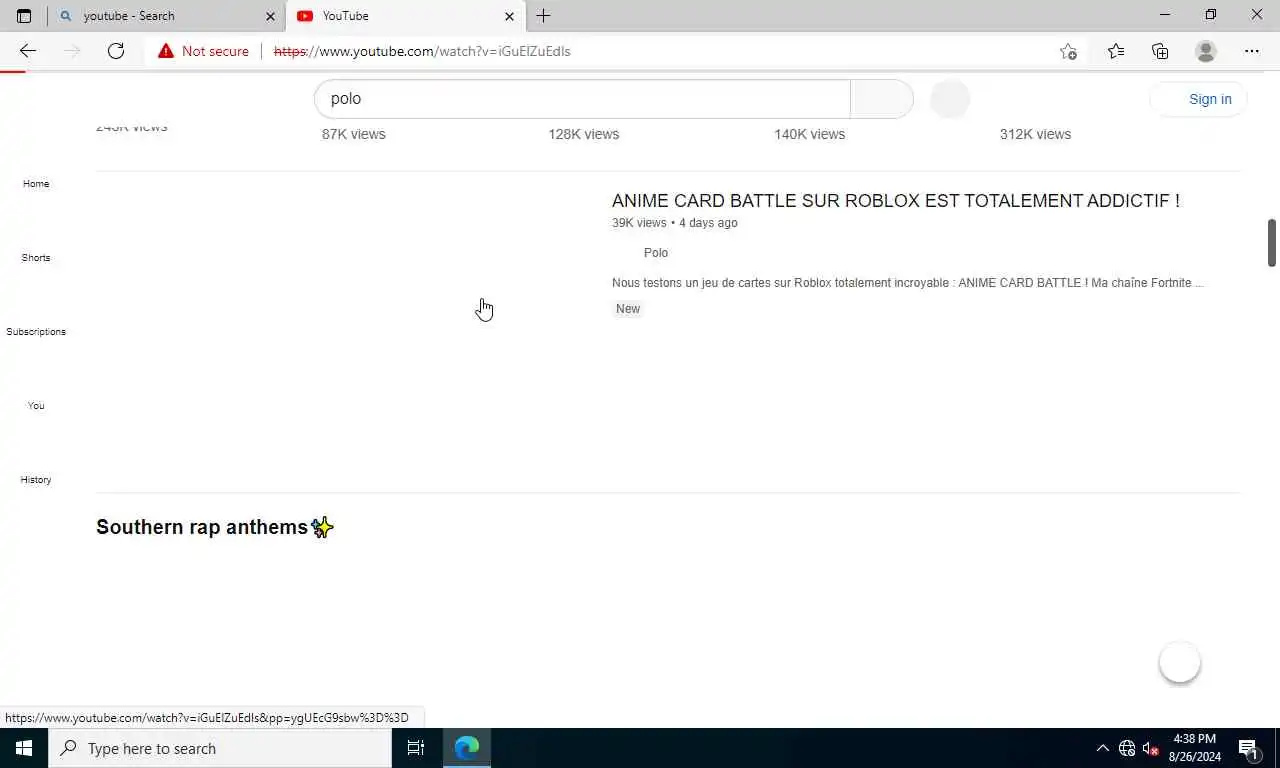The image size is (1280, 768).
Task: Show hidden system tray icons
Action: [x=1103, y=748]
